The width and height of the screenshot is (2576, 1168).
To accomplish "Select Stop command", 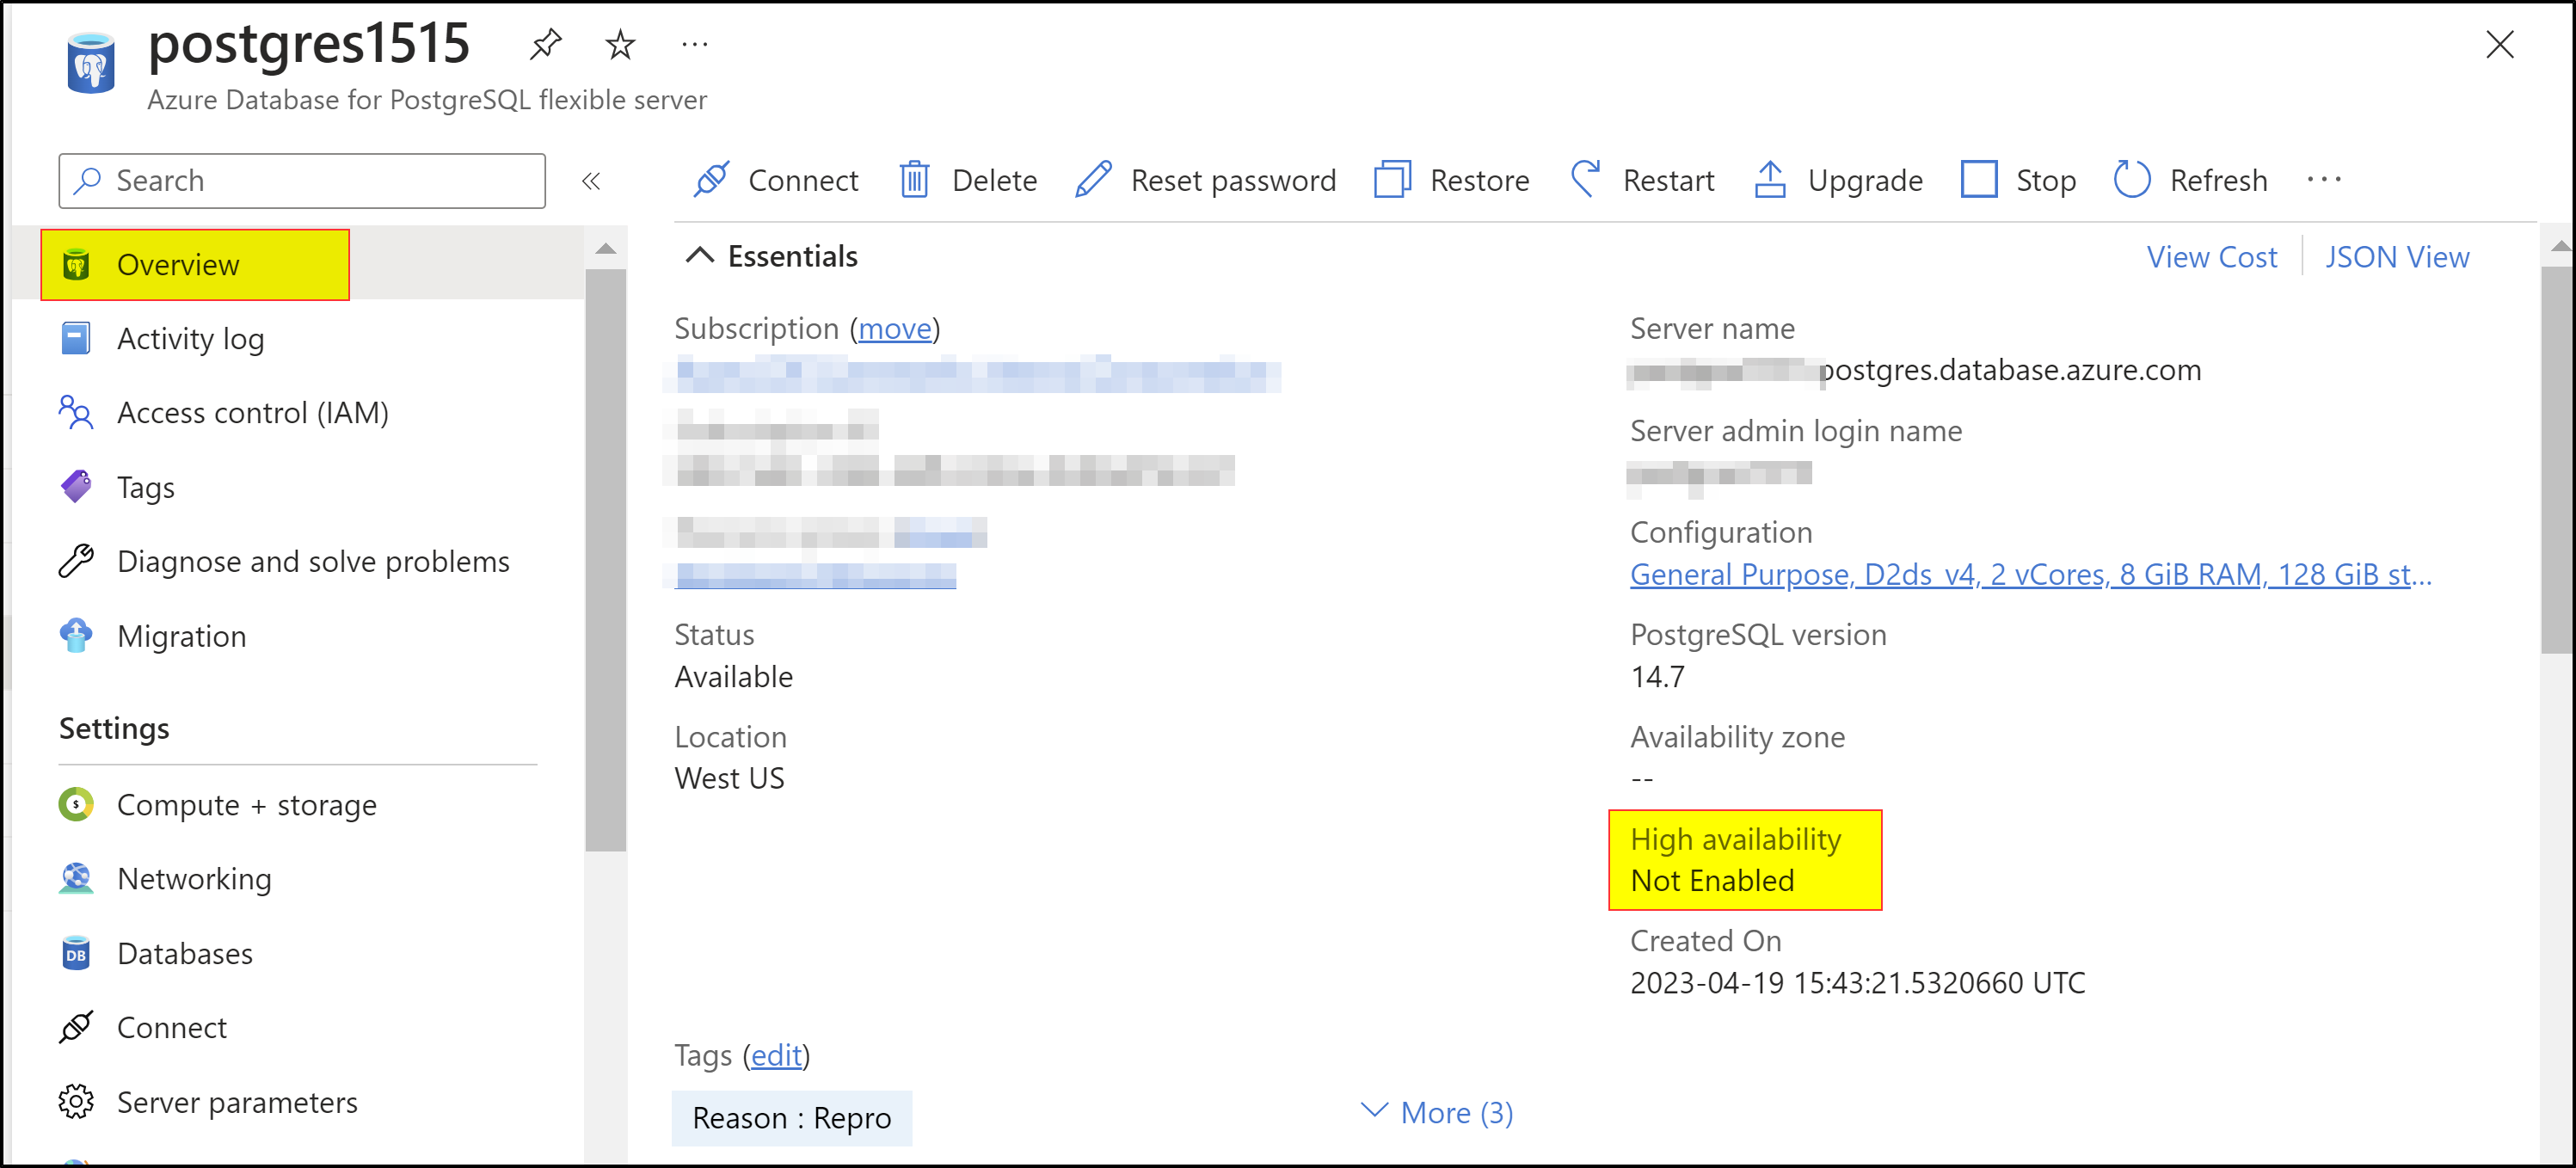I will pos(2019,180).
